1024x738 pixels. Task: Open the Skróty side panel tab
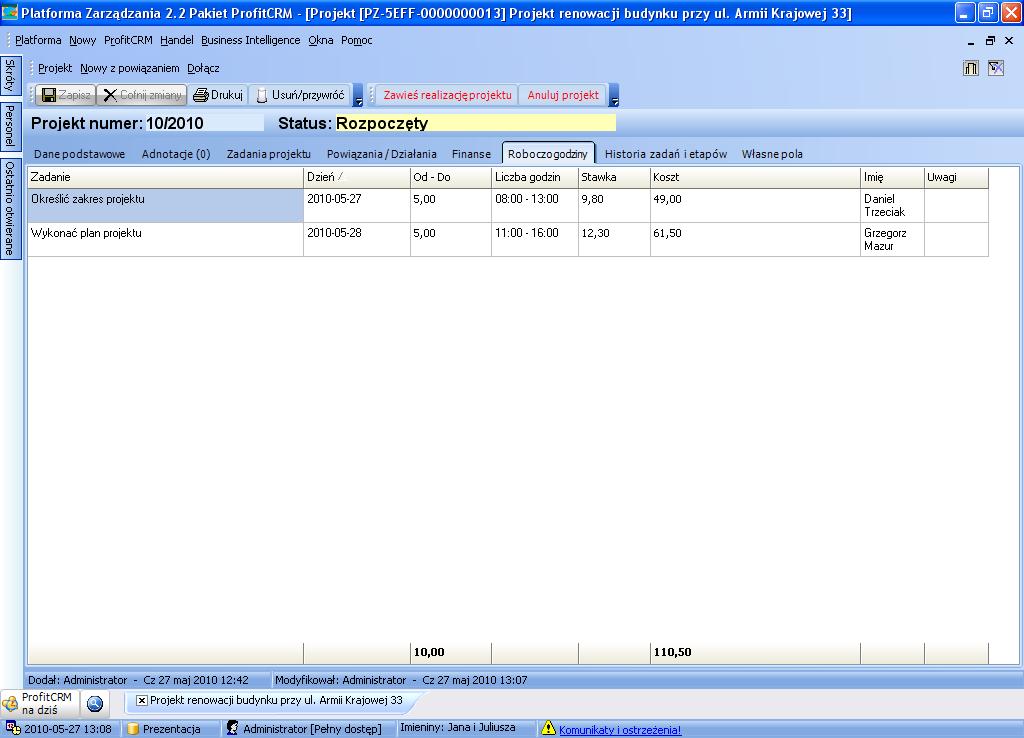pyautogui.click(x=10, y=76)
